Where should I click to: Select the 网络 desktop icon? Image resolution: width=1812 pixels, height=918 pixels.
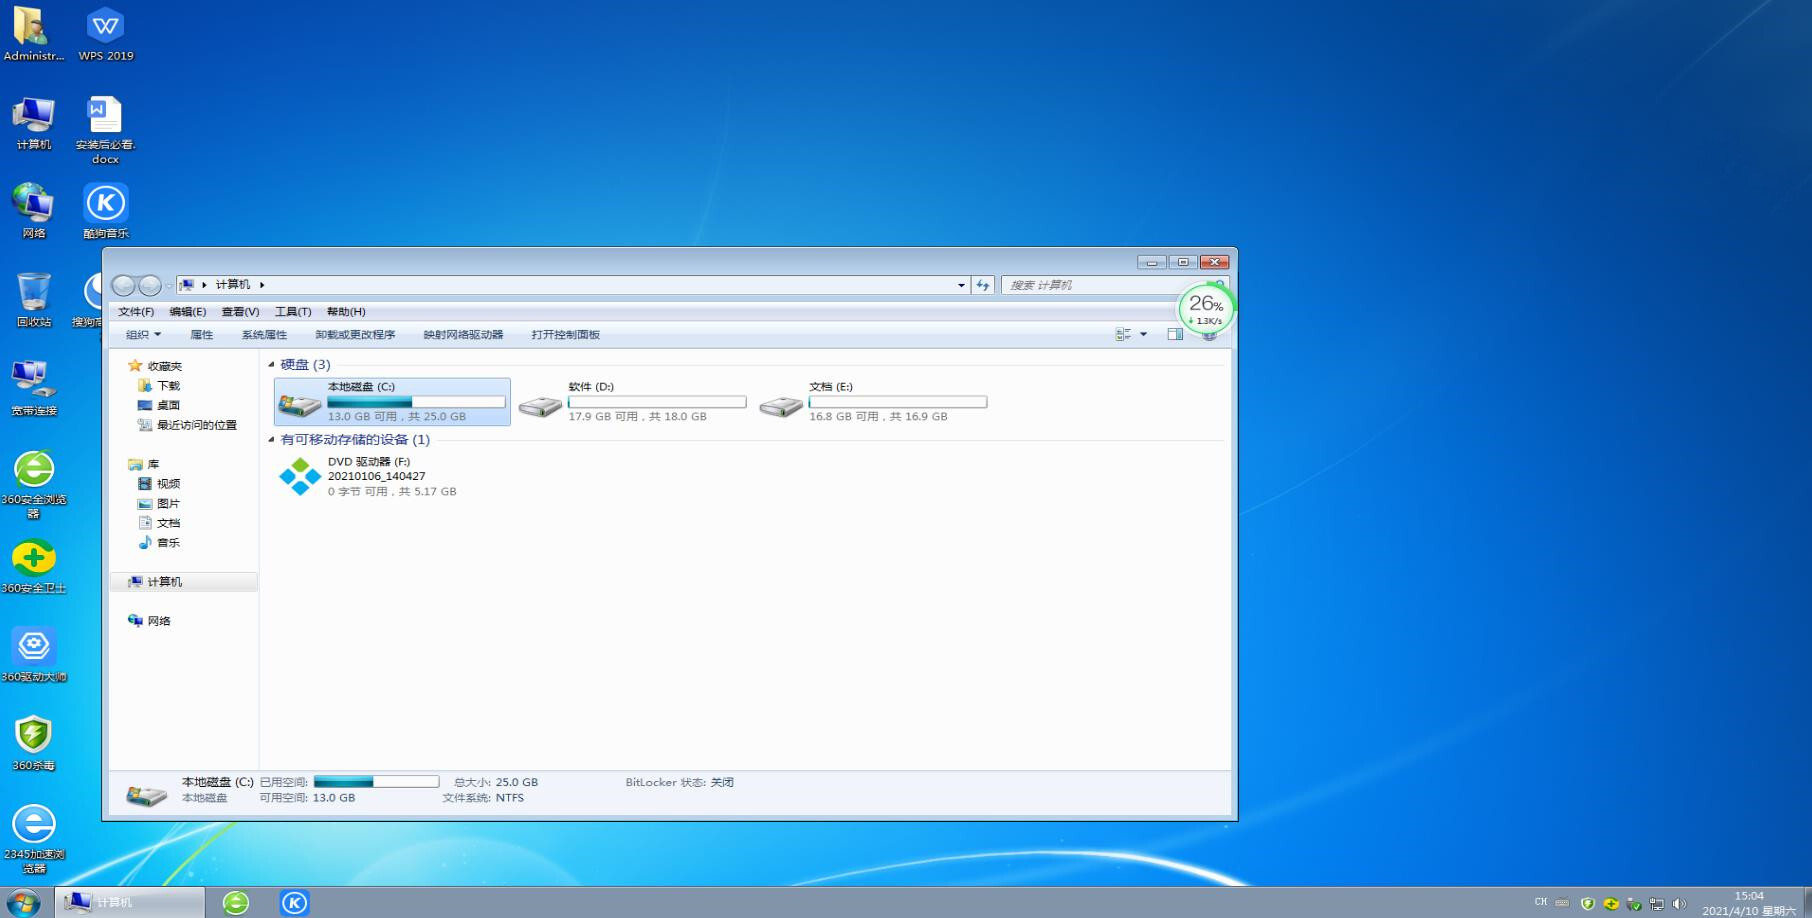[x=33, y=211]
